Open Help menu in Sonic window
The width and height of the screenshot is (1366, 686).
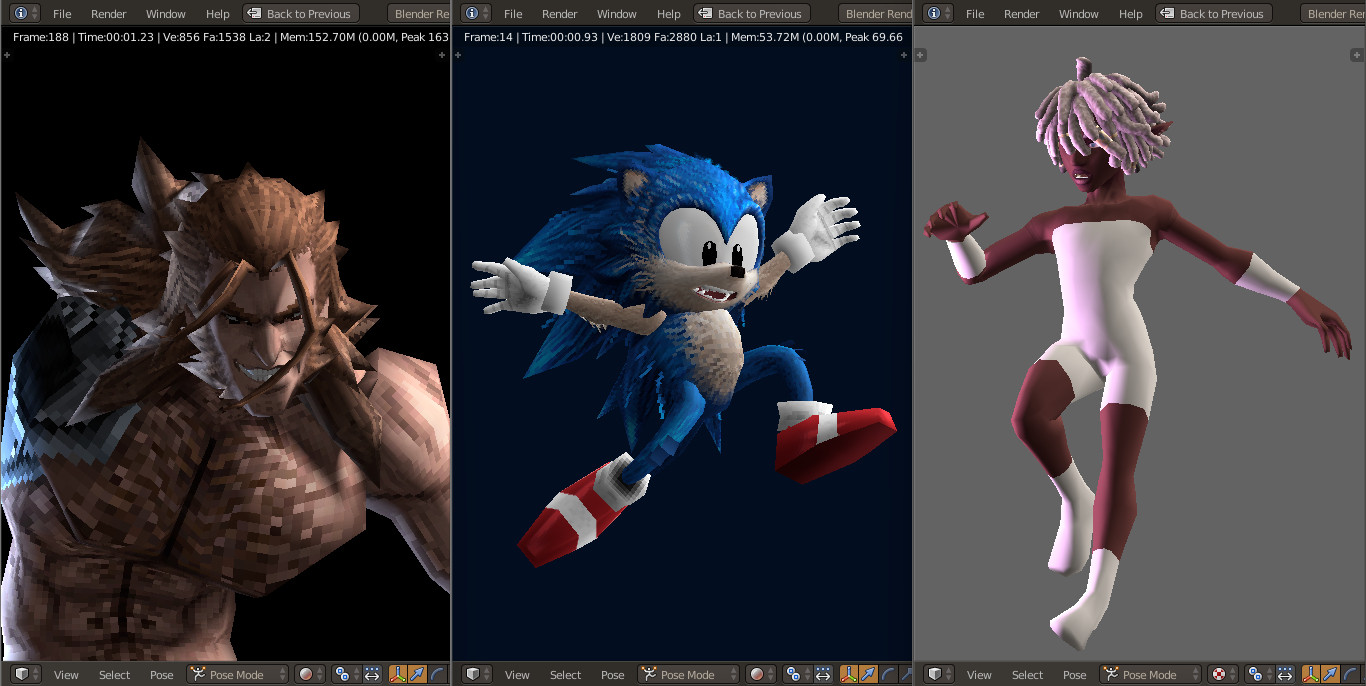(669, 14)
